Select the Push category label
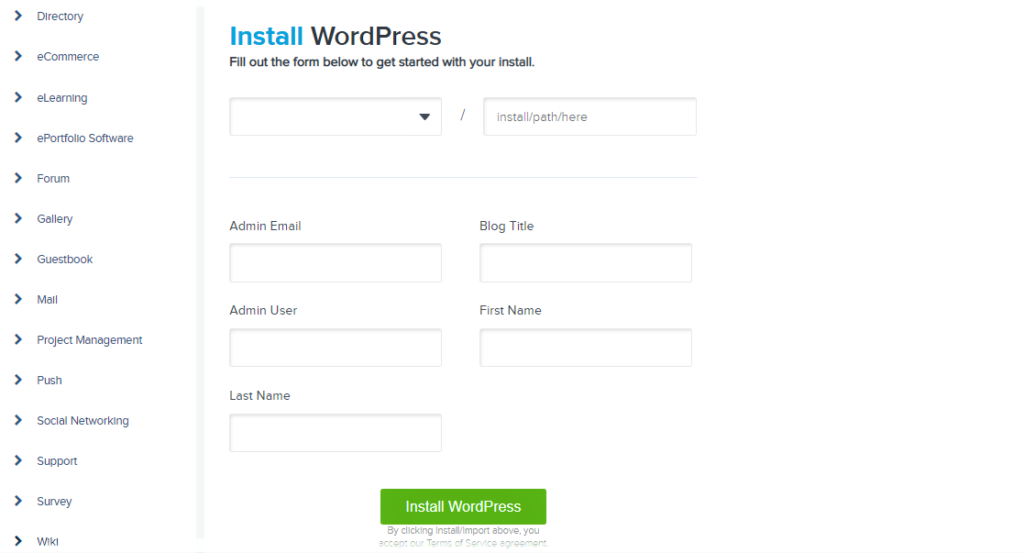Viewport: 1024px width, 553px height. (50, 381)
